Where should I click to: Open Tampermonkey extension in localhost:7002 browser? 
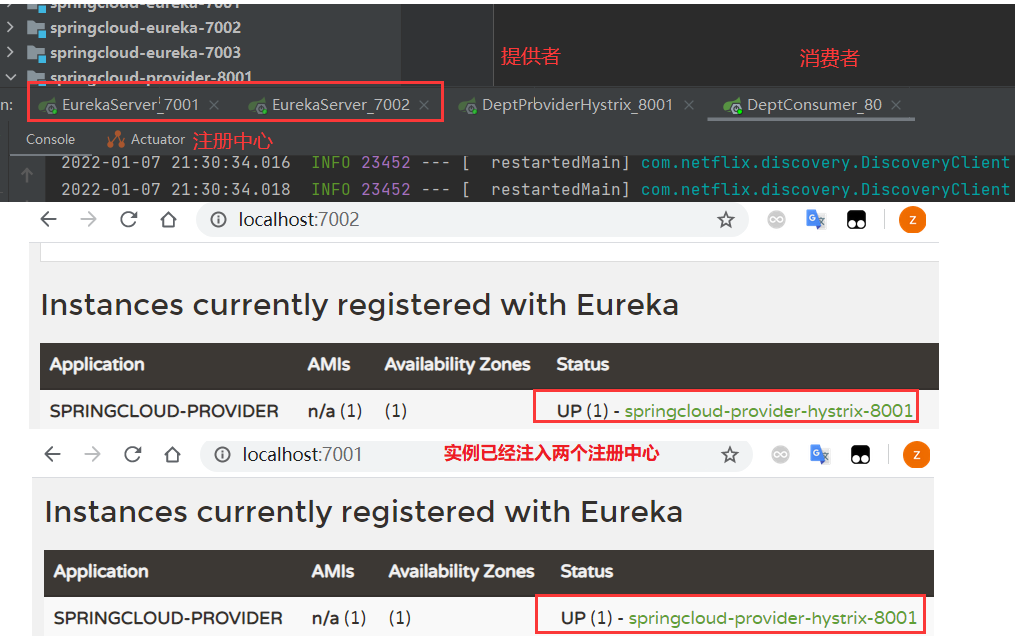(856, 220)
